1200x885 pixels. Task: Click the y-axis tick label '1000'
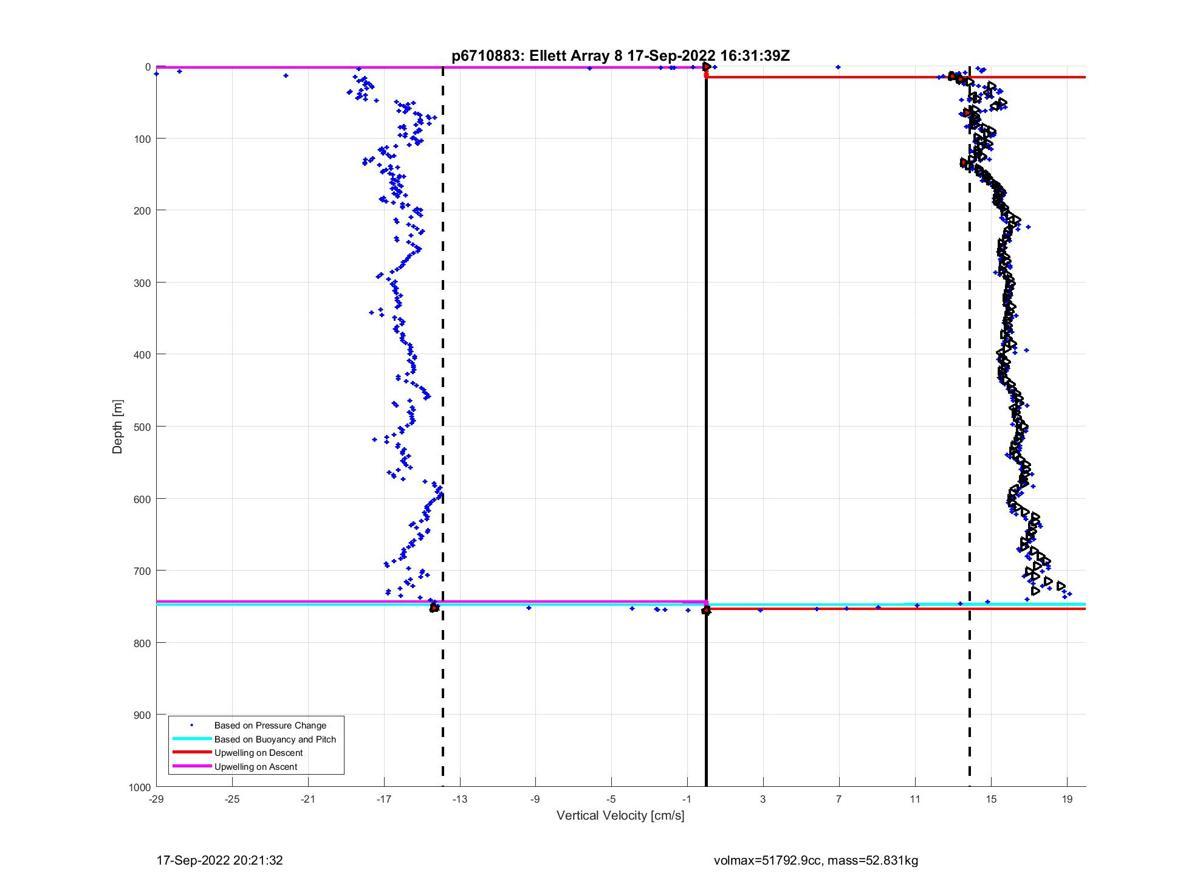tap(139, 787)
